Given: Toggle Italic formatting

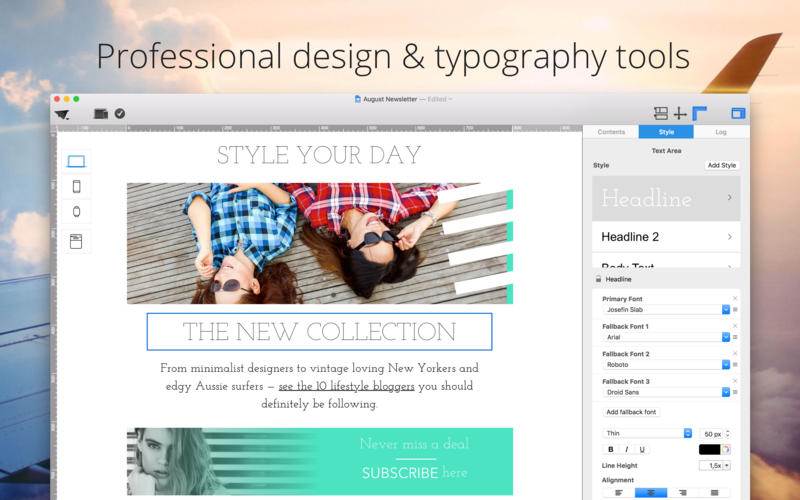Looking at the screenshot, I should pyautogui.click(x=627, y=449).
